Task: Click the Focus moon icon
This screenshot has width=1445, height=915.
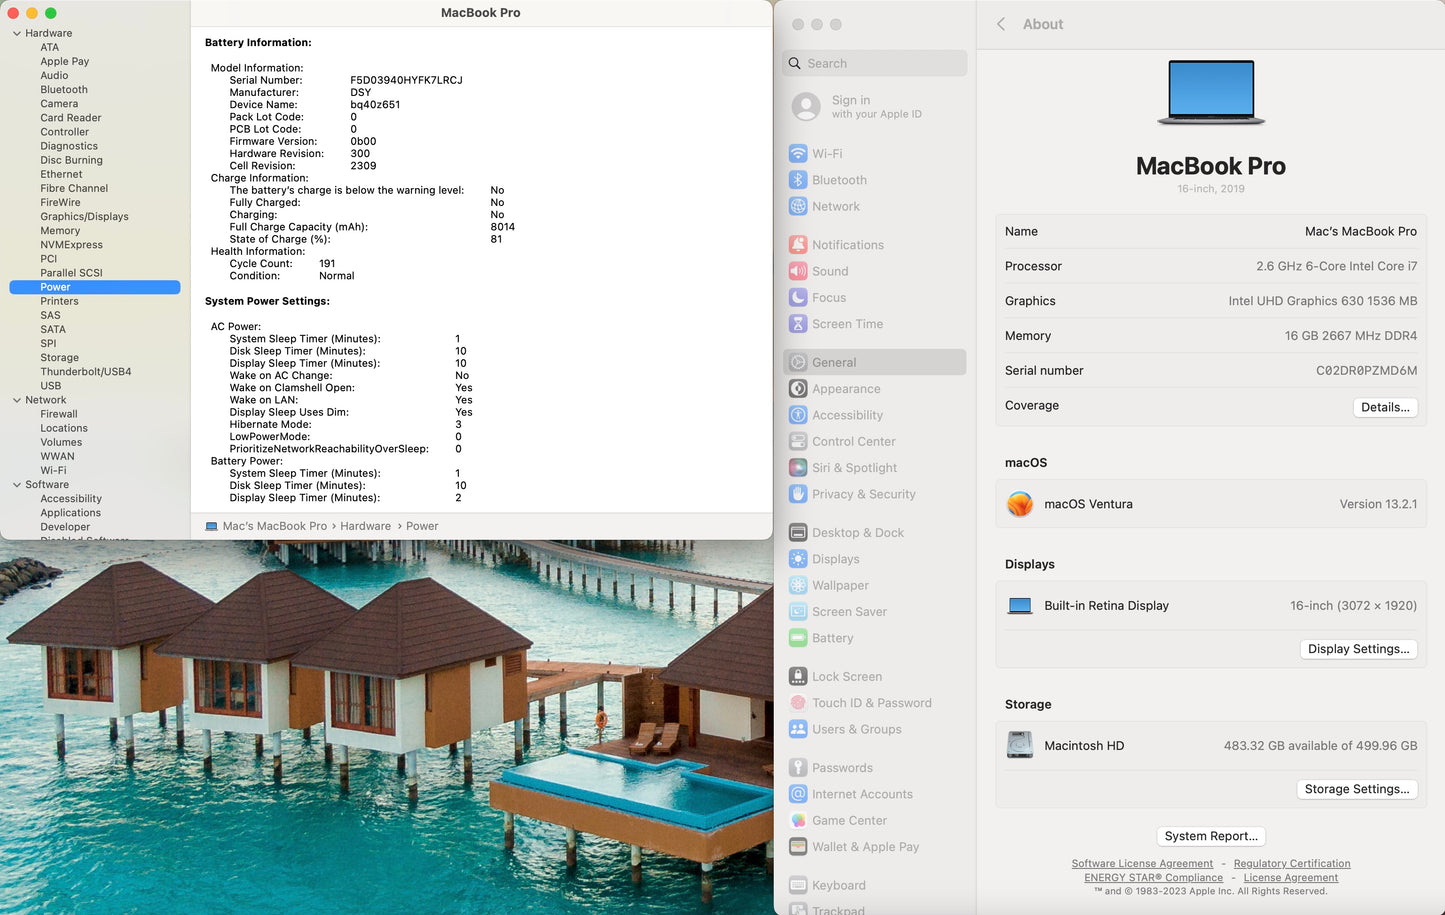Action: [797, 298]
